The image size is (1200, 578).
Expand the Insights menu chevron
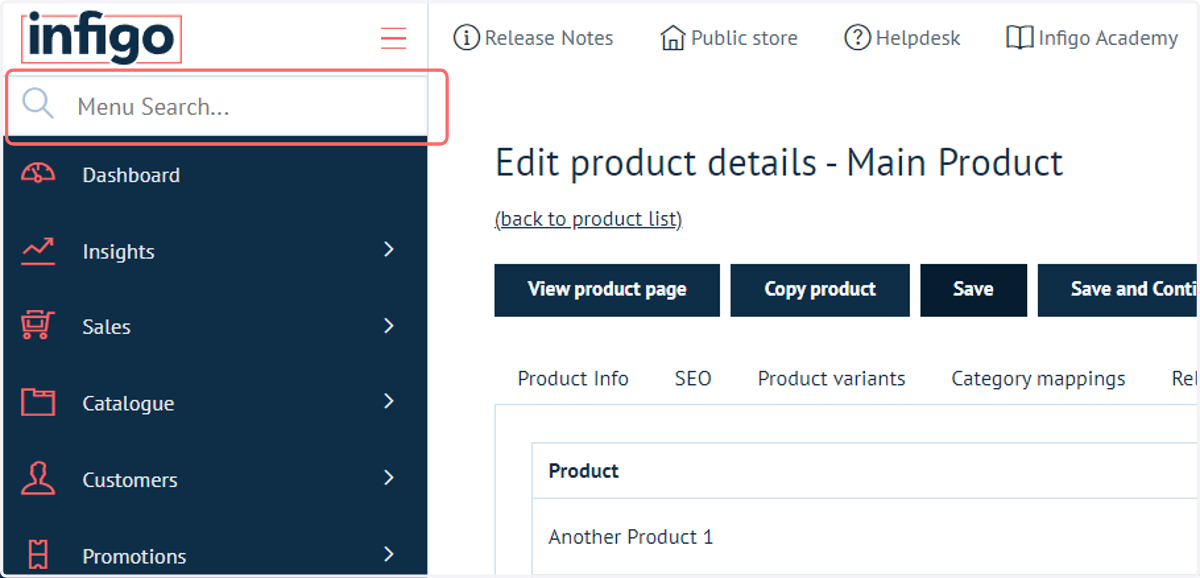[389, 249]
